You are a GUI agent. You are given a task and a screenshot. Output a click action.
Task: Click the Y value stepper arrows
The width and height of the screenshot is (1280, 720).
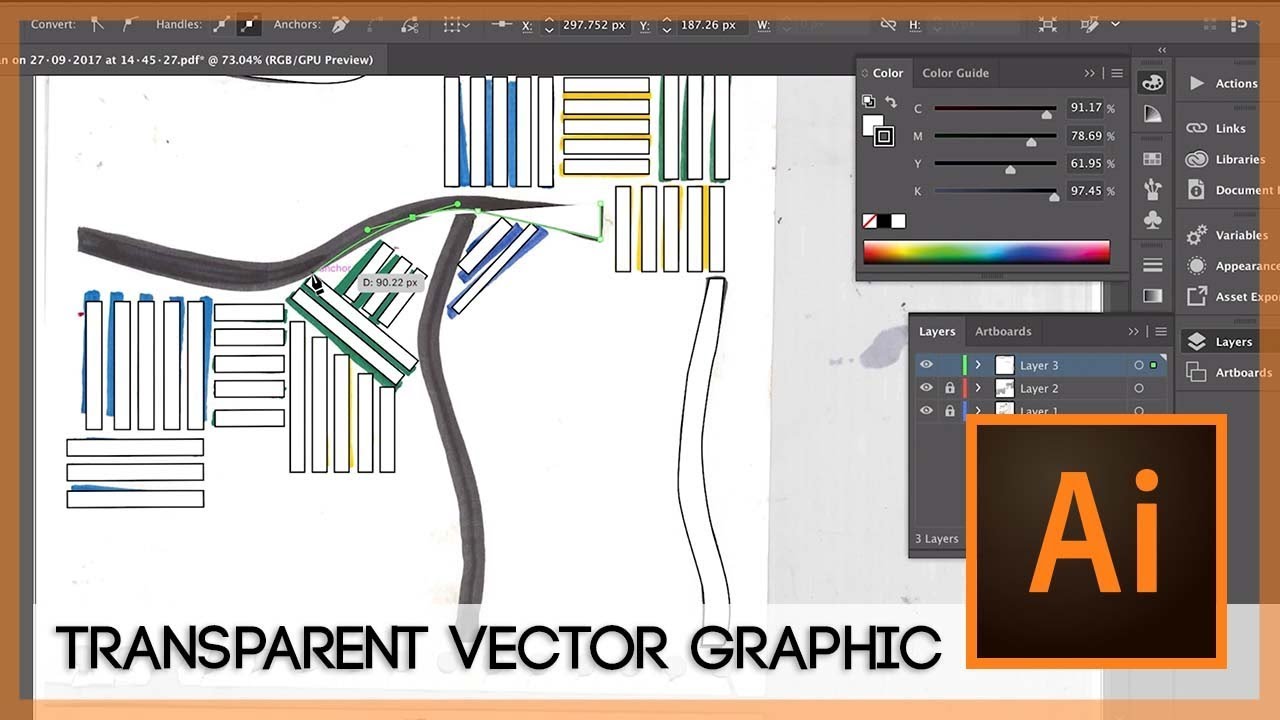tap(667, 25)
